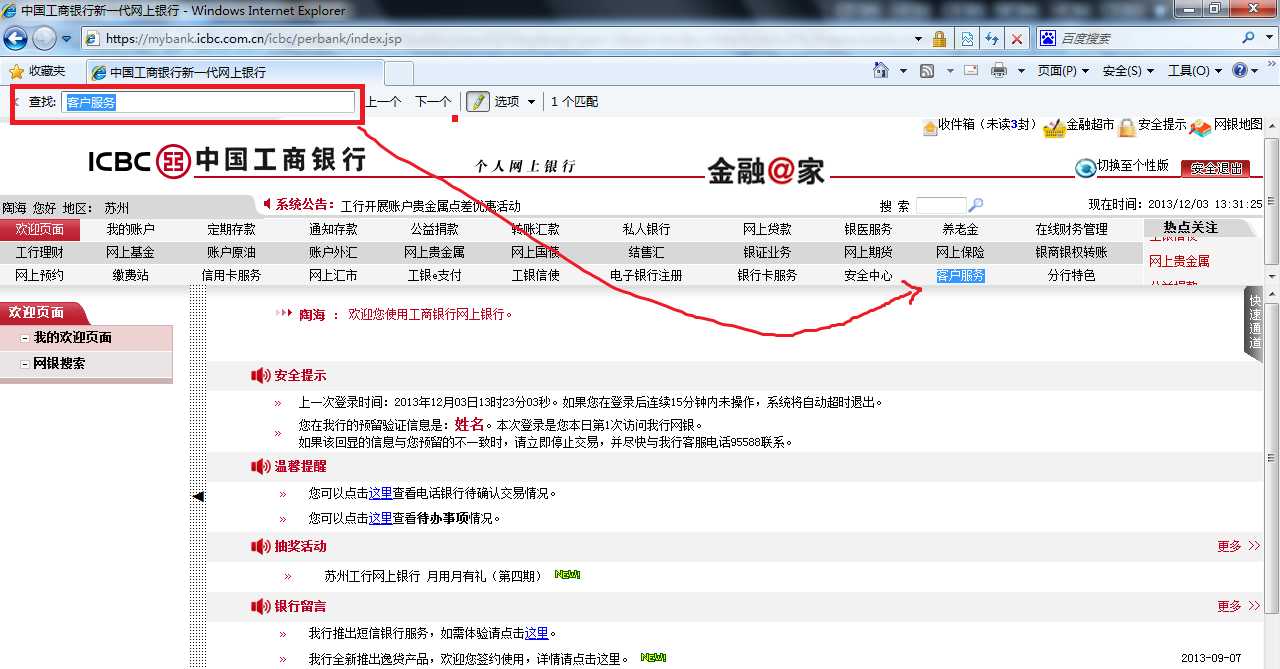Click the eye icon for personalized version
The width and height of the screenshot is (1280, 669).
click(1085, 168)
